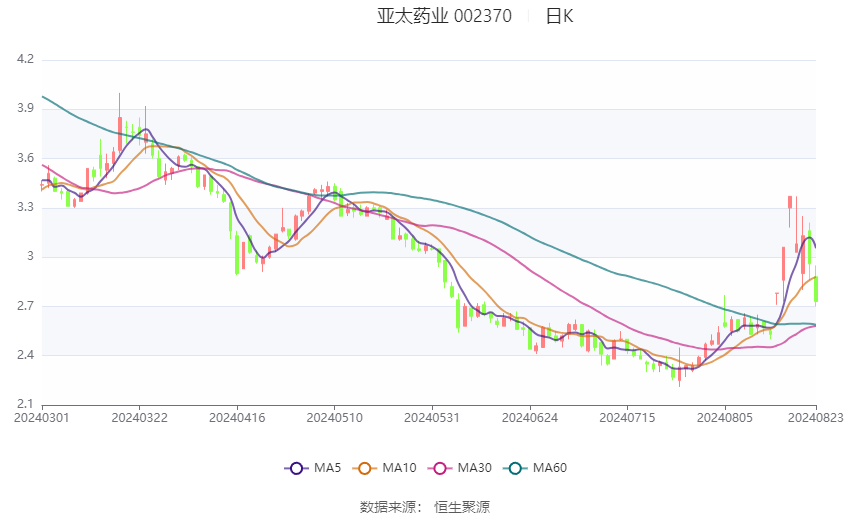Select the 日K chart period label
Screen dimensions: 850x517
pyautogui.click(x=559, y=16)
